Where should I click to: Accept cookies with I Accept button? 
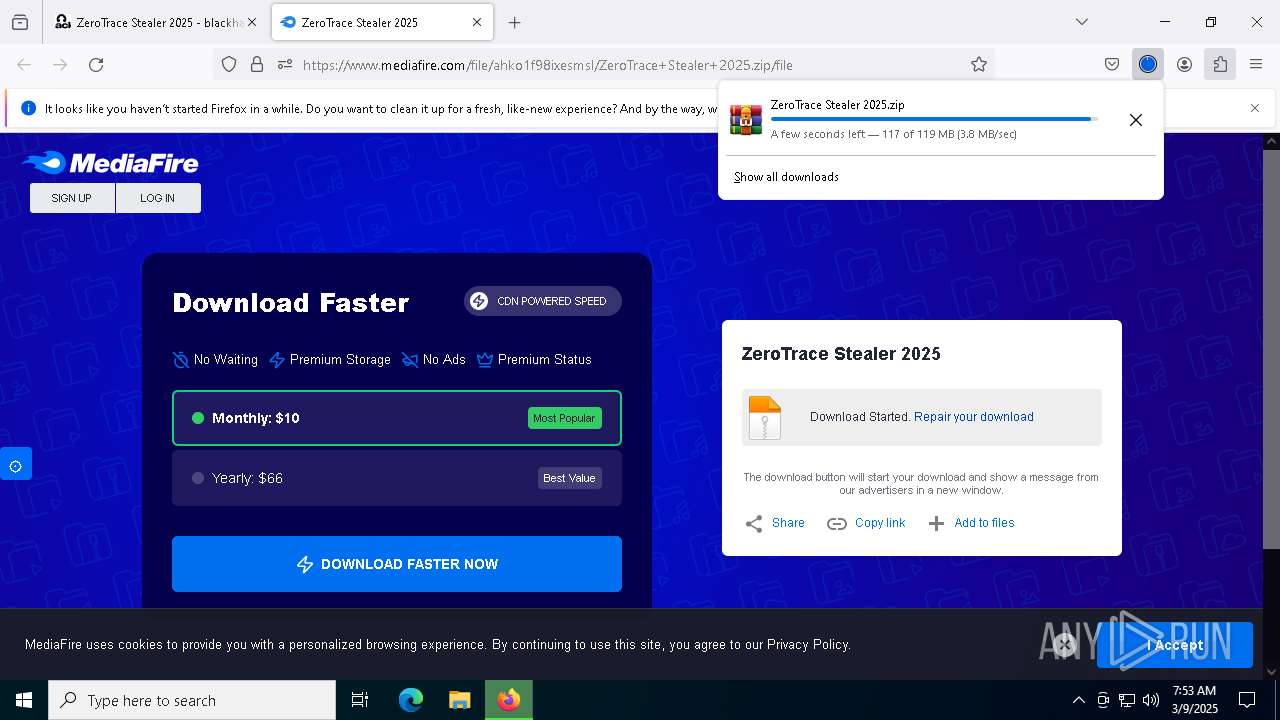(x=1175, y=645)
